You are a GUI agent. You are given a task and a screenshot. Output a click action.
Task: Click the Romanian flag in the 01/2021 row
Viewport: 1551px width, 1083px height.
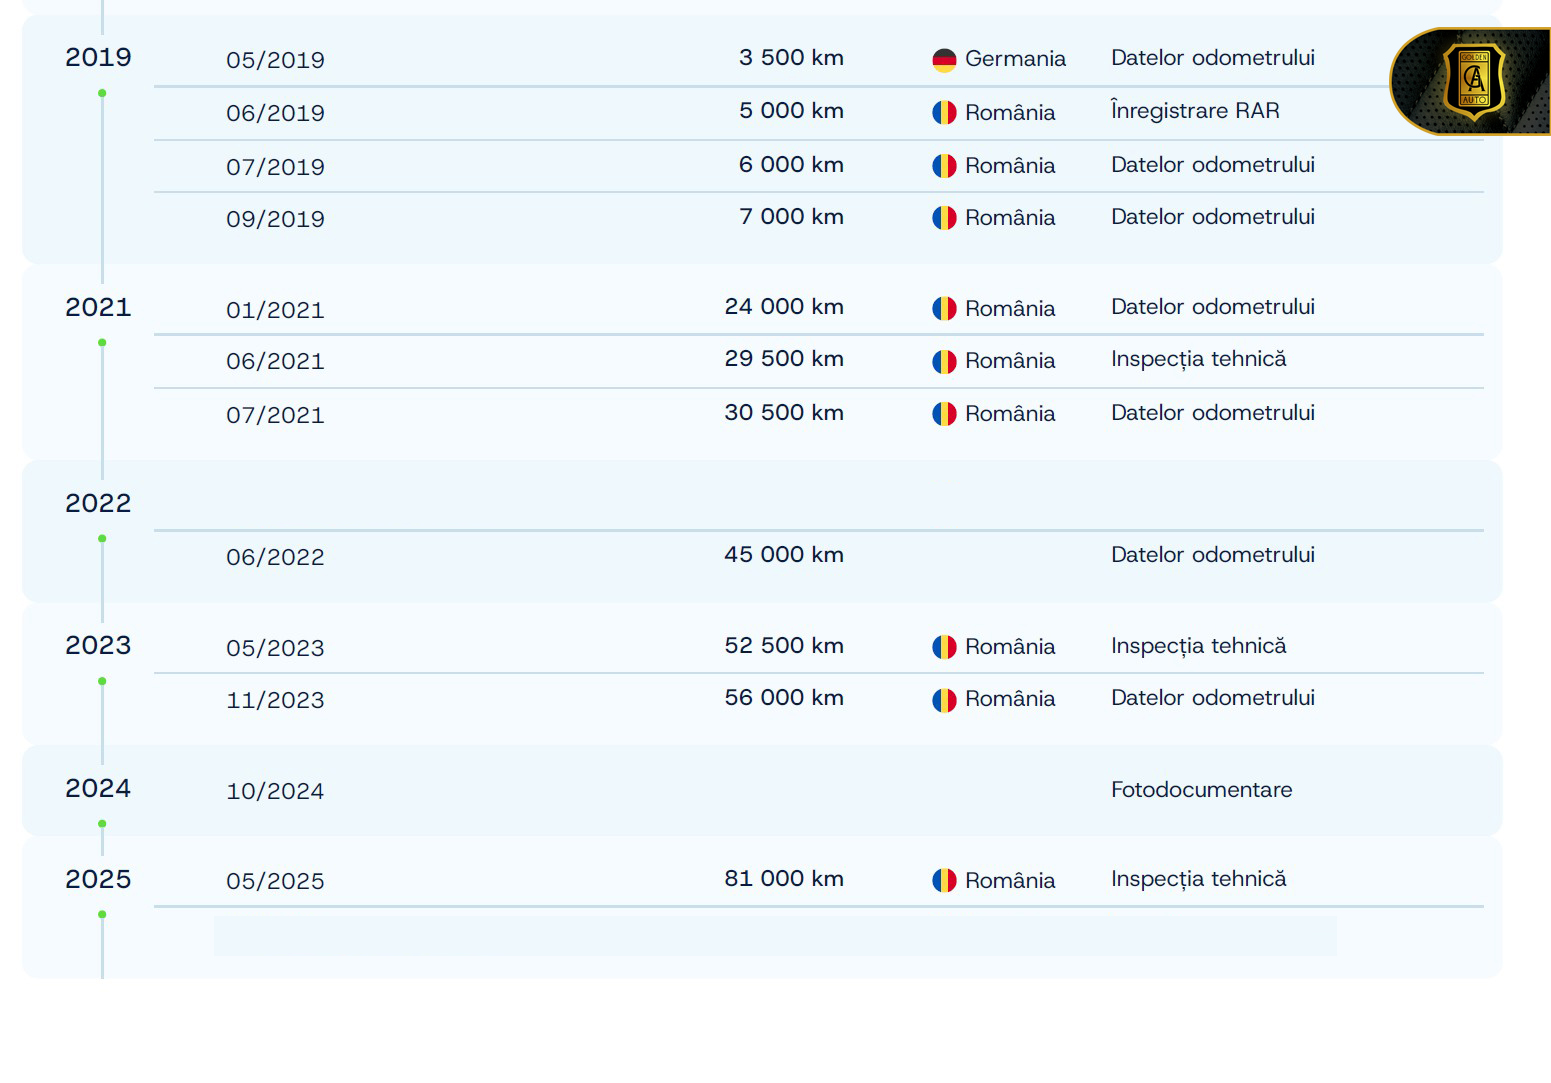[944, 309]
